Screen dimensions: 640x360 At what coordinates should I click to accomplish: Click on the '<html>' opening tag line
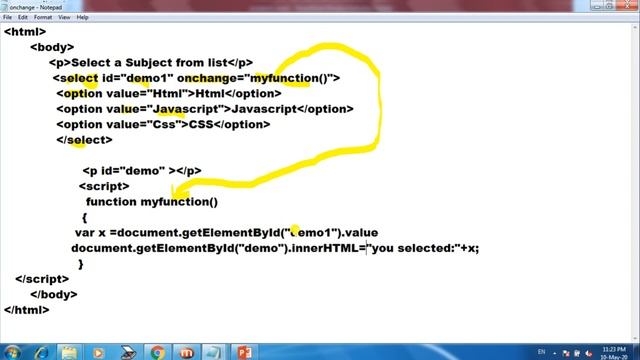coord(25,31)
